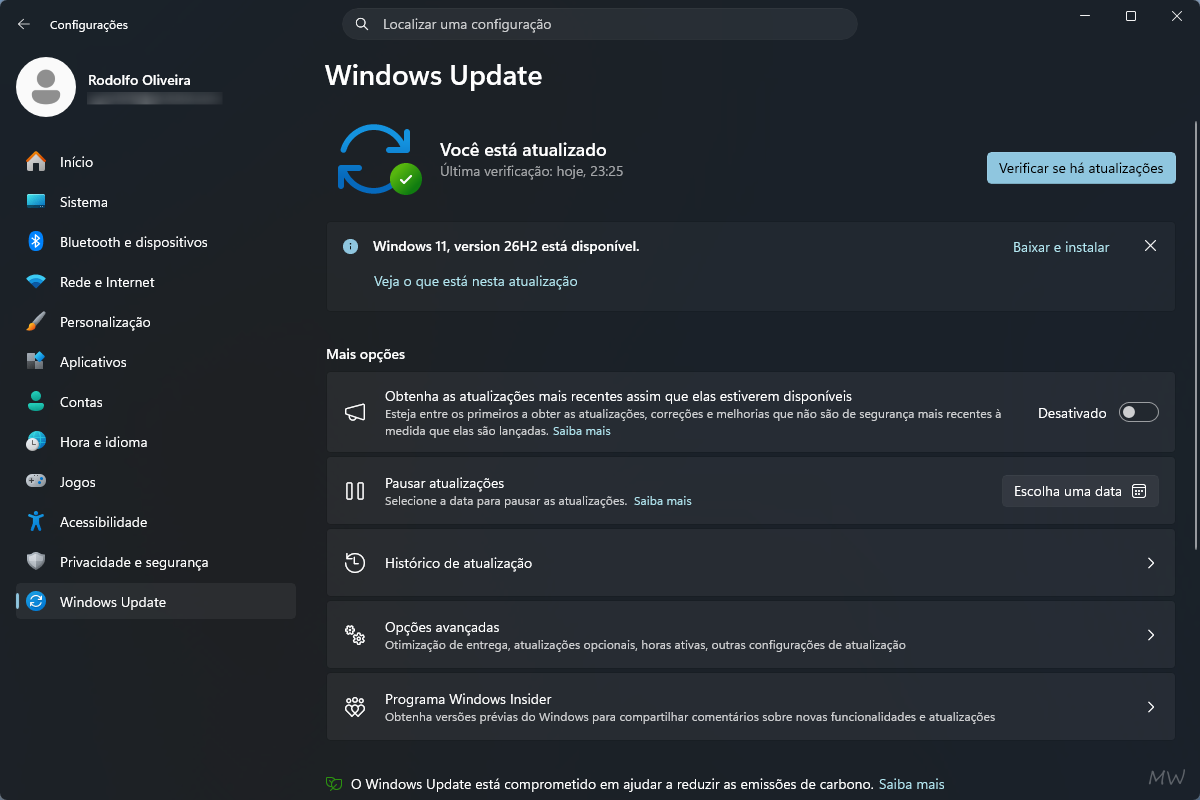Select Windows Update in the sidebar
1200x800 pixels.
156,602
